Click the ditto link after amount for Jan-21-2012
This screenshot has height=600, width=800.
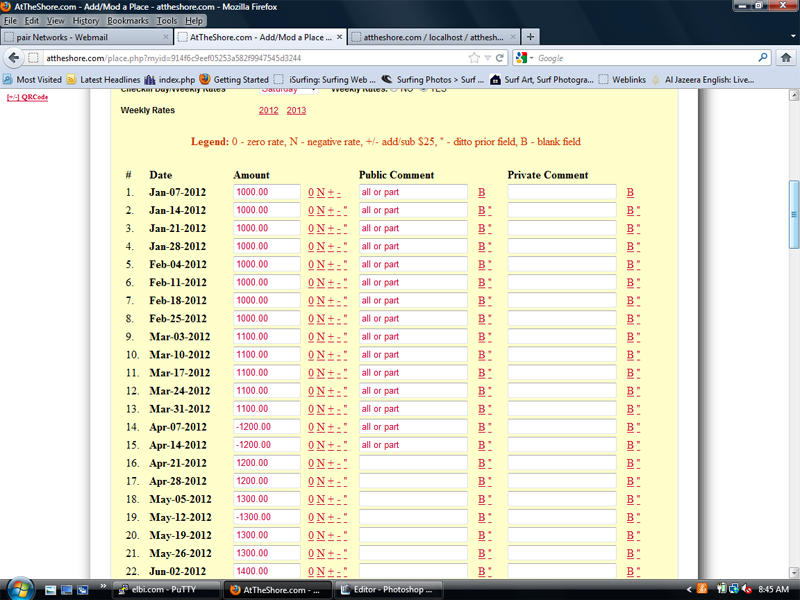(x=345, y=229)
